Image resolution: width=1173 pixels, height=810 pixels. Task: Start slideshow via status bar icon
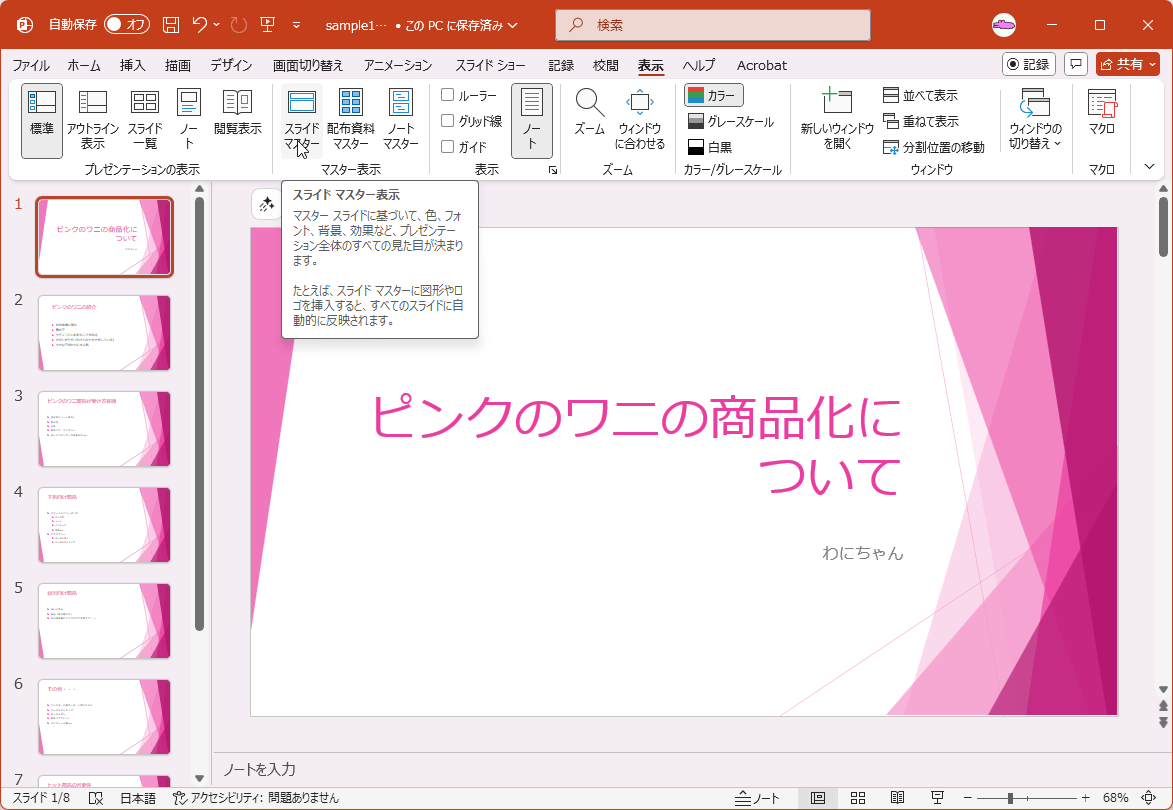[x=937, y=798]
